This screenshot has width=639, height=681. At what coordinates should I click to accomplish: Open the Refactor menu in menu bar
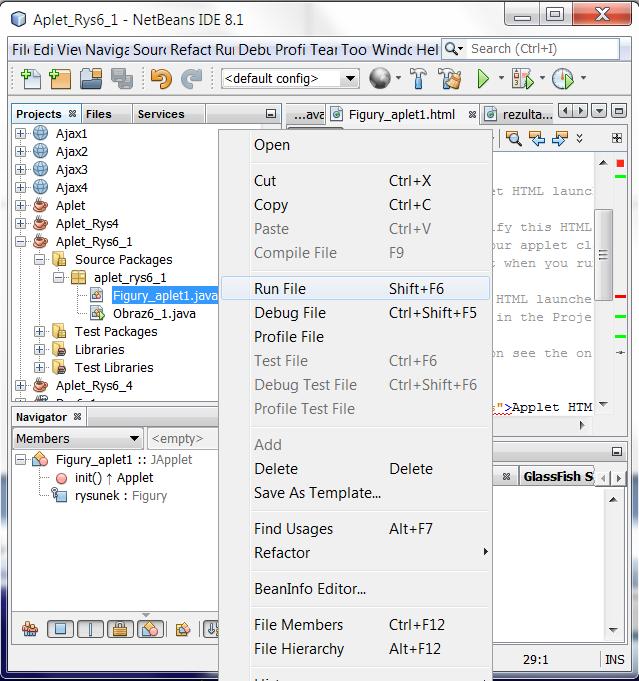click(x=191, y=50)
